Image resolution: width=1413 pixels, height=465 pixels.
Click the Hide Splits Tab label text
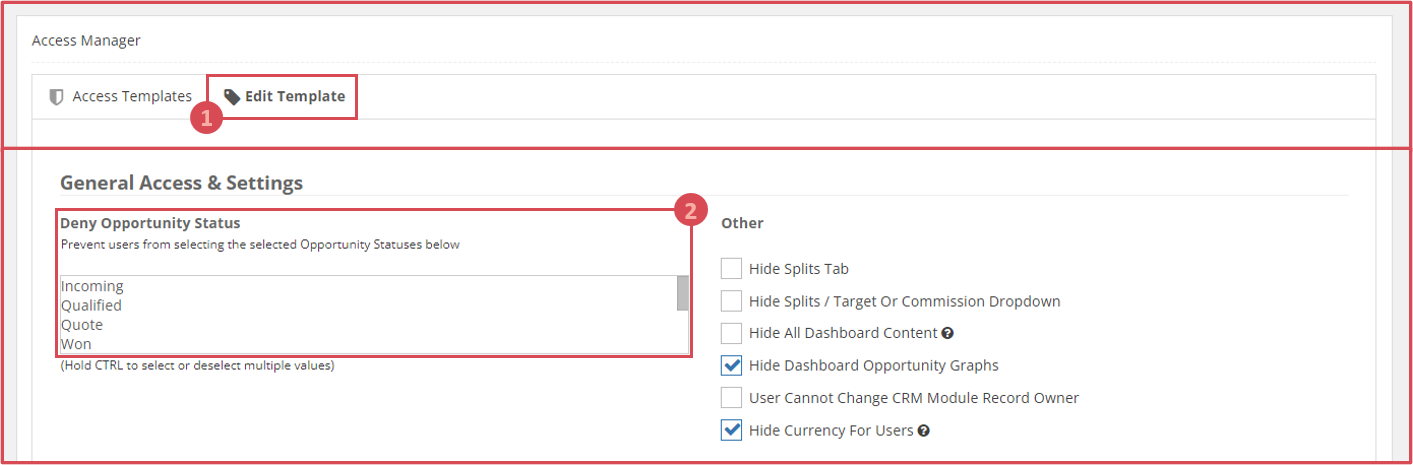(799, 269)
